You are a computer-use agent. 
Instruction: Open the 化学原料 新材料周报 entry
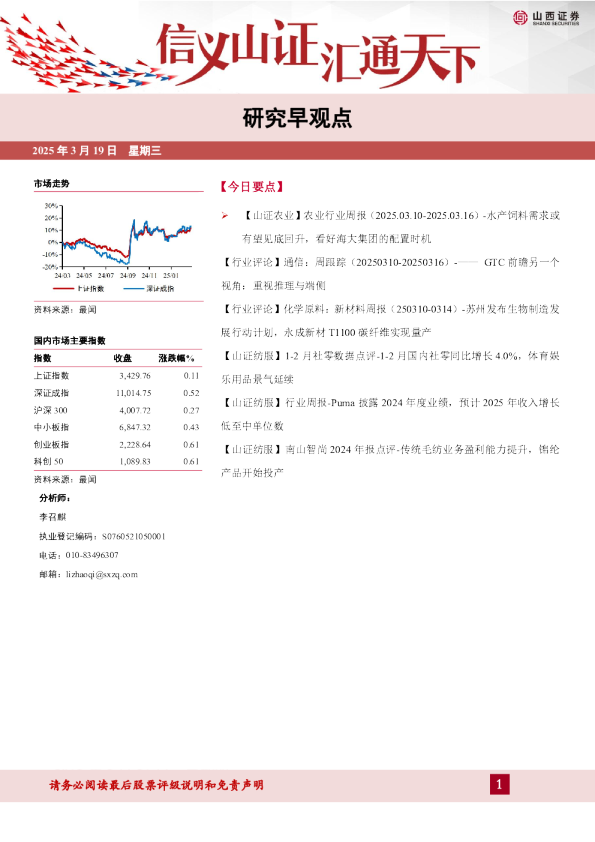(x=390, y=321)
